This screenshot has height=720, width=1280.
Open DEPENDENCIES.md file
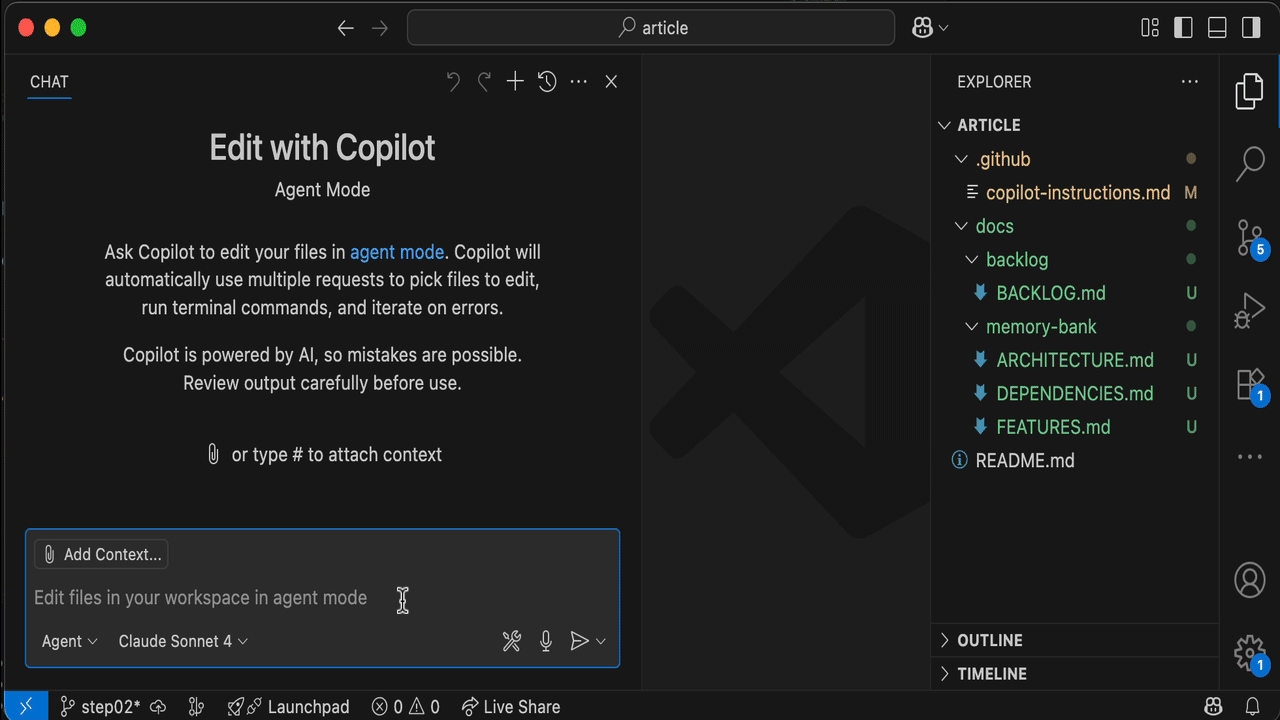[1074, 394]
